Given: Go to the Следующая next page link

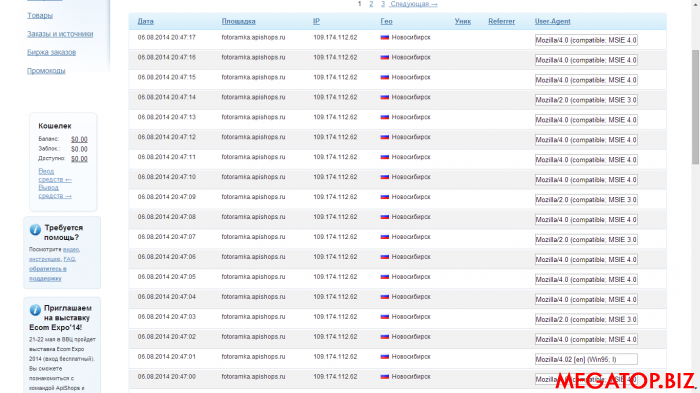Looking at the screenshot, I should pyautogui.click(x=413, y=4).
